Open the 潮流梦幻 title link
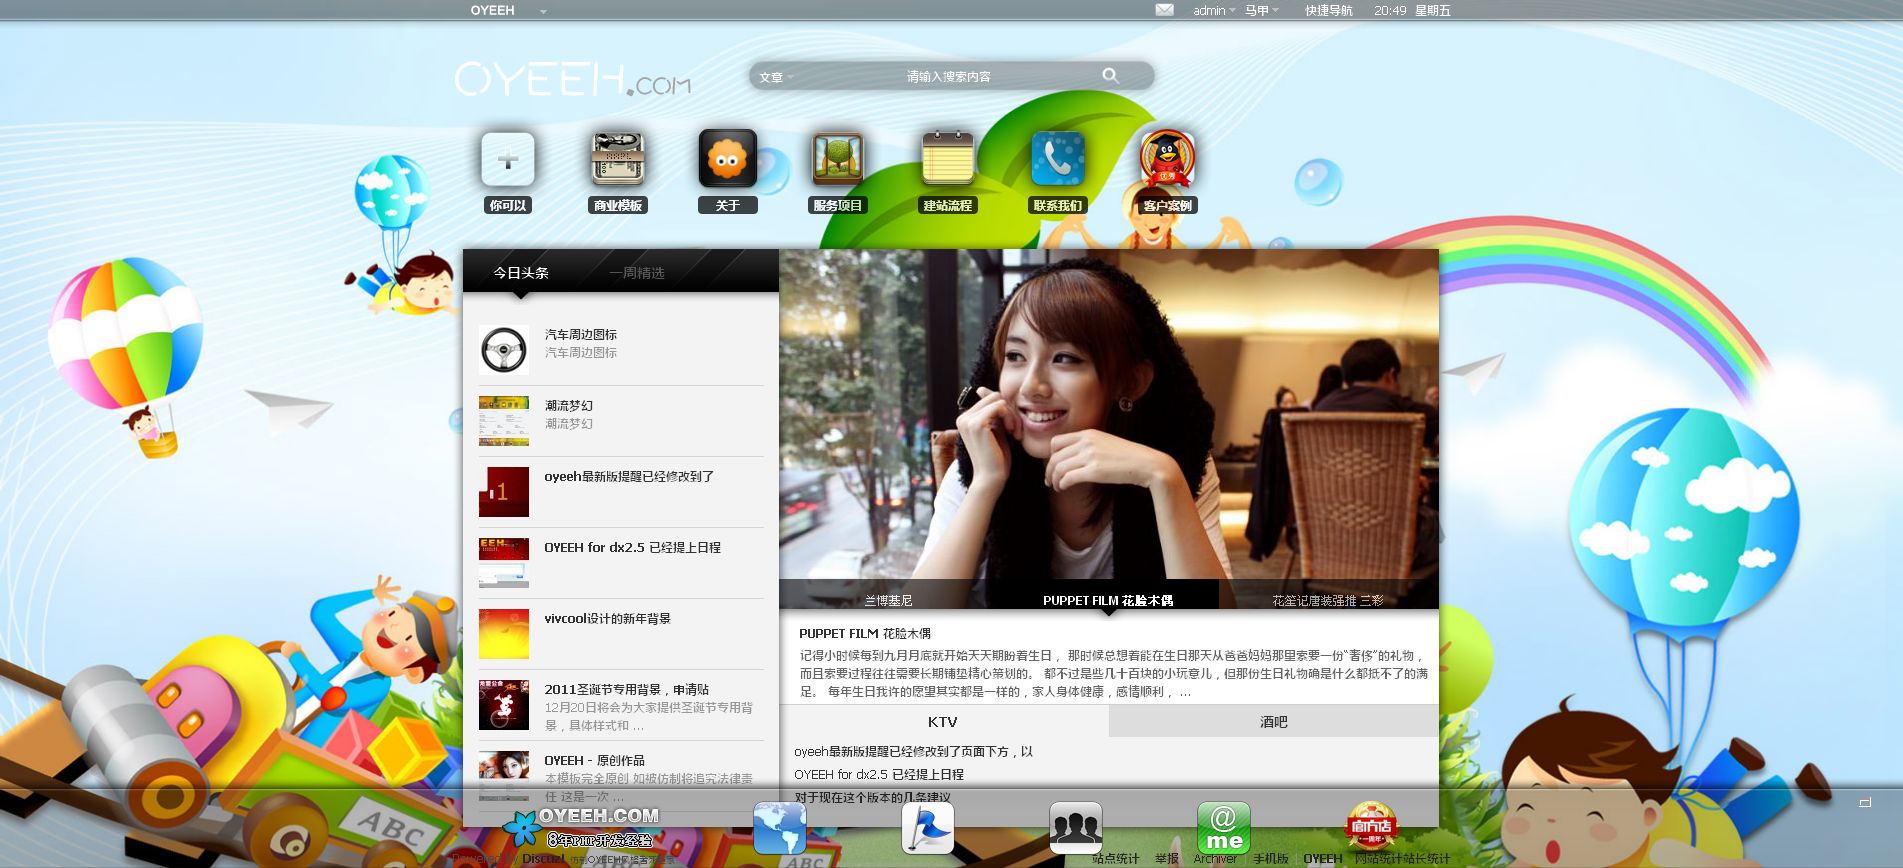 pos(568,405)
